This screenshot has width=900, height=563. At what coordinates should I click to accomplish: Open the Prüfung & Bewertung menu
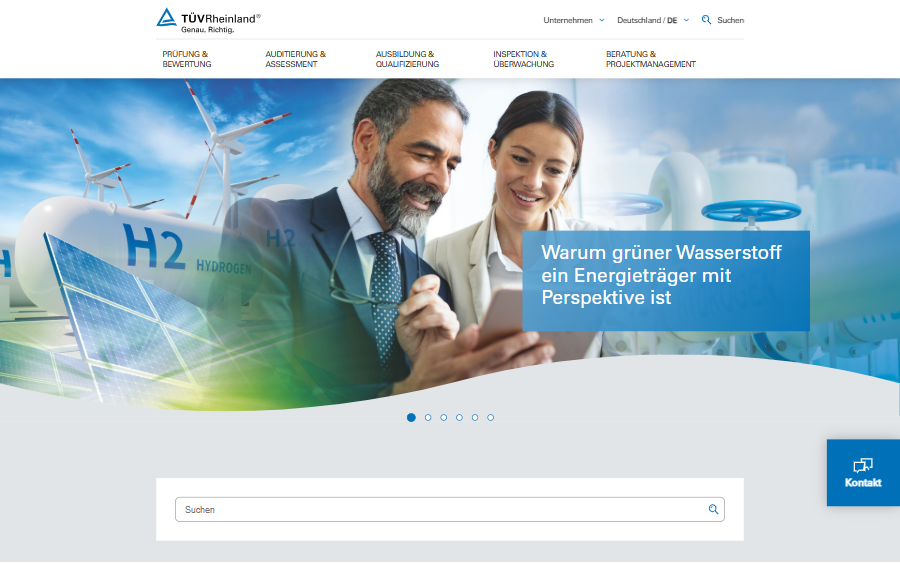click(187, 59)
